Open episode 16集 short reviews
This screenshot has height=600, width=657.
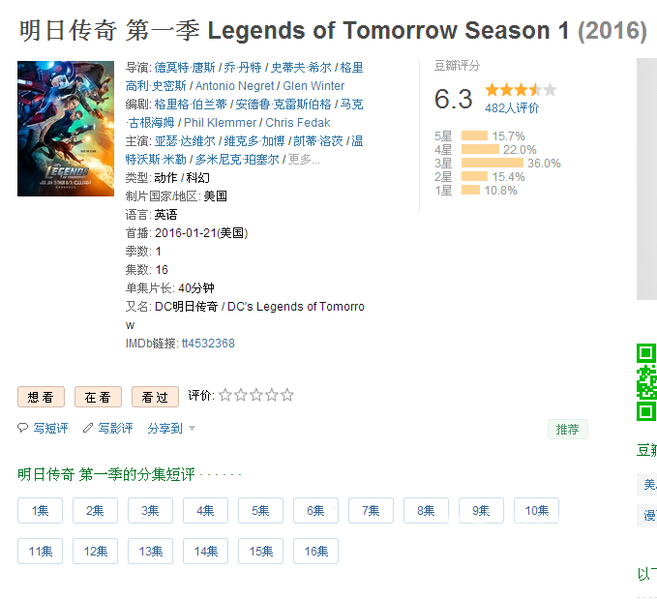316,551
